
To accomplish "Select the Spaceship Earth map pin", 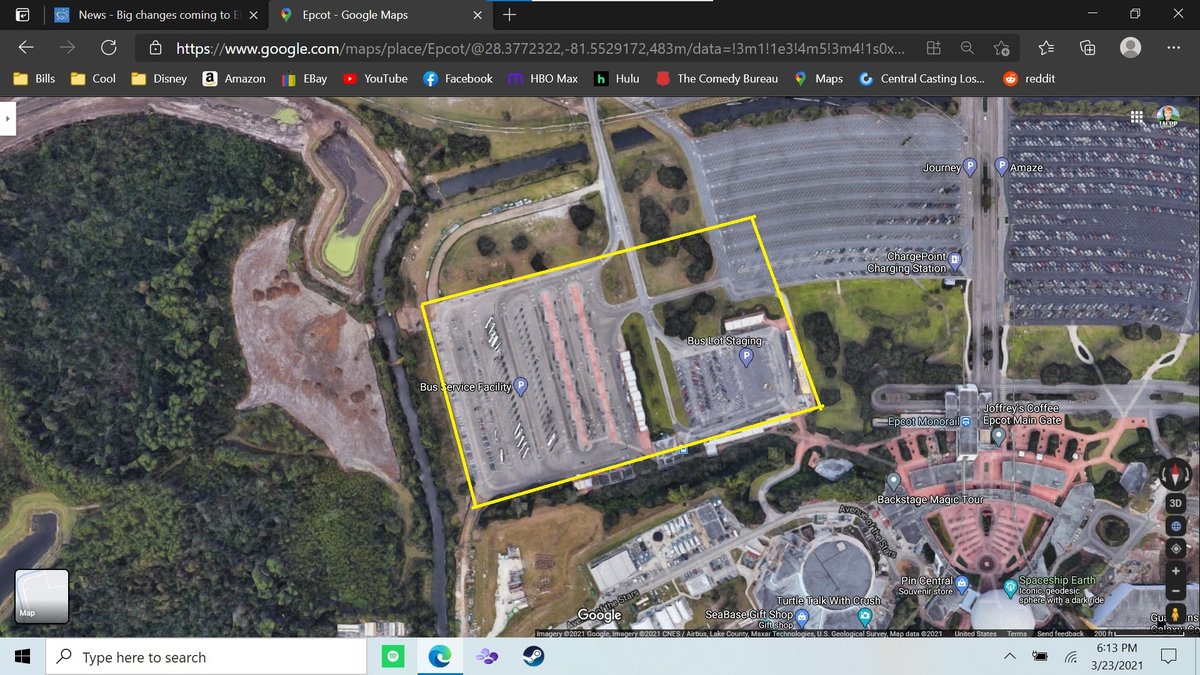I will (1010, 586).
